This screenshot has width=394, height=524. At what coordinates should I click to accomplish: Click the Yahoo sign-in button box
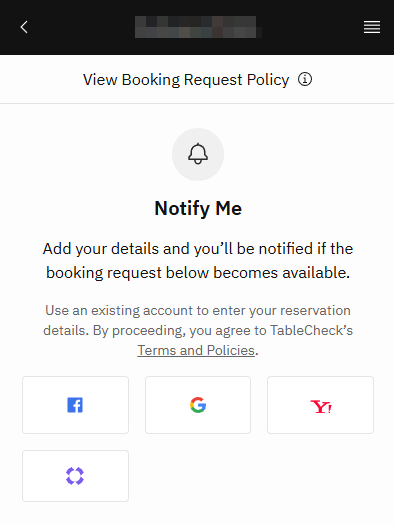click(320, 405)
